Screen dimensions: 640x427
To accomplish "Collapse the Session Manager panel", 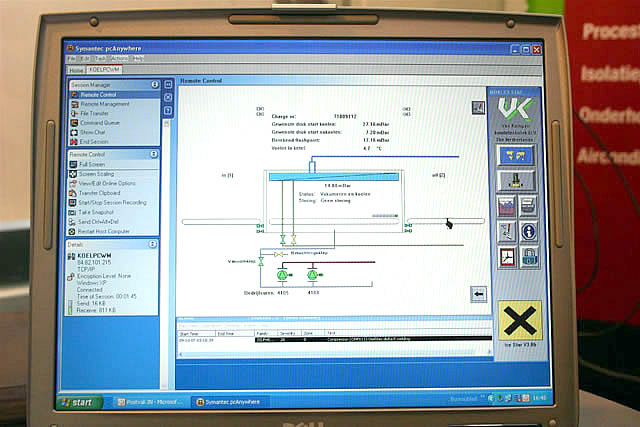I will pyautogui.click(x=154, y=85).
